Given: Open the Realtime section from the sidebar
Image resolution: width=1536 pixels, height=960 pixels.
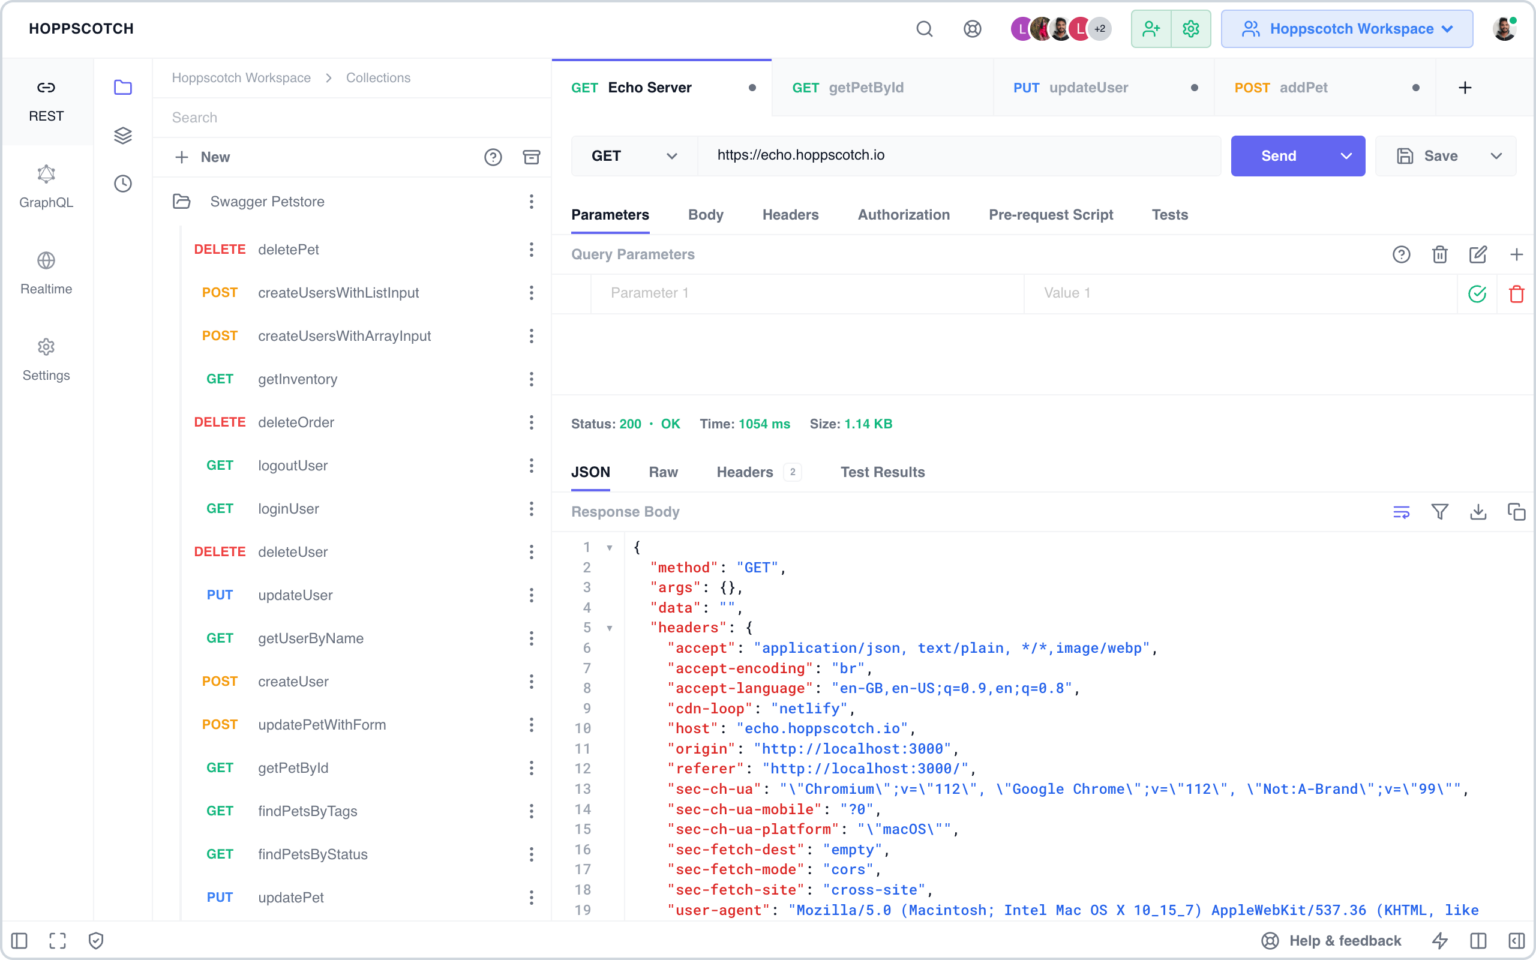Looking at the screenshot, I should point(46,272).
